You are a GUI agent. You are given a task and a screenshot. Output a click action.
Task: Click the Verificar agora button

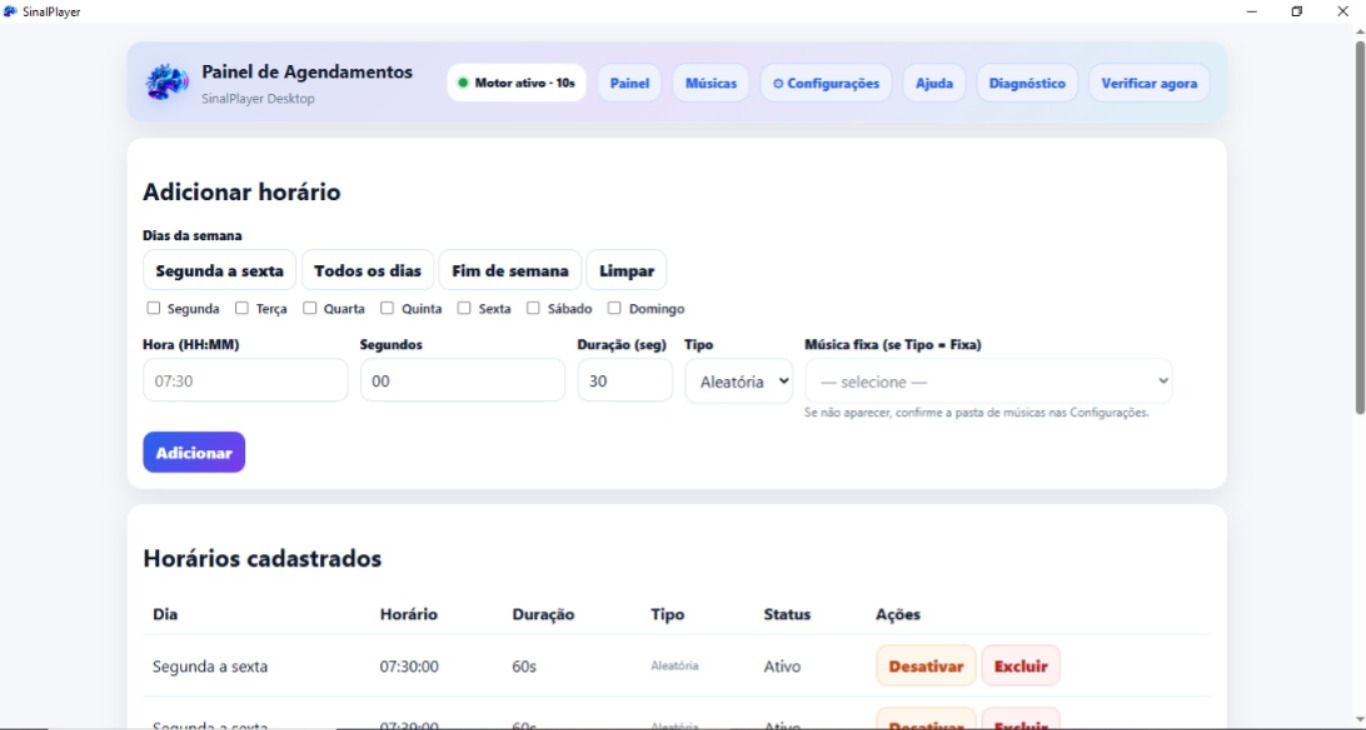(1149, 83)
